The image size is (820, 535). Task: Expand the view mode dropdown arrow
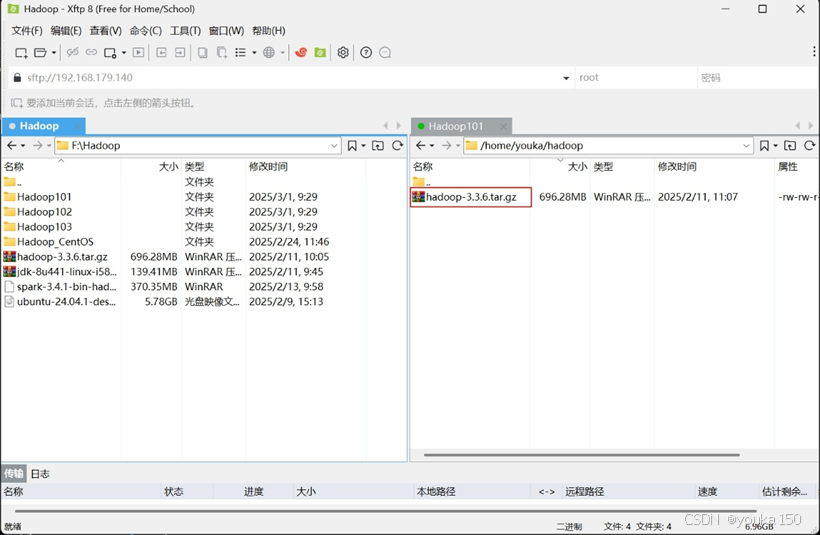[x=254, y=52]
